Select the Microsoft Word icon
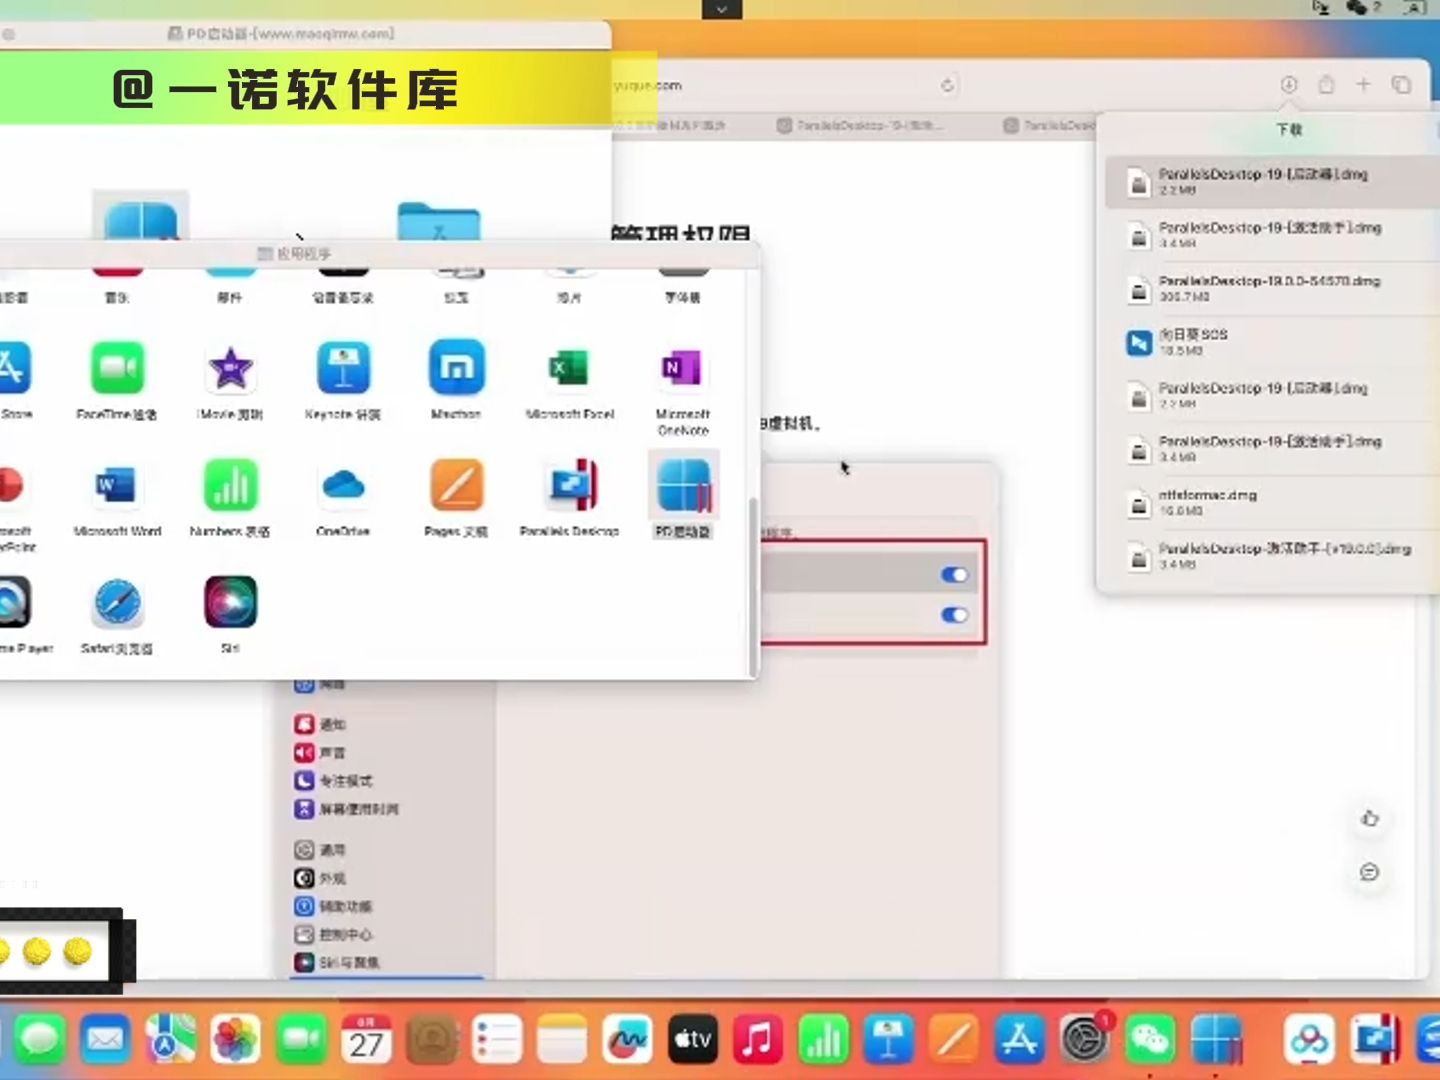The width and height of the screenshot is (1440, 1080). pyautogui.click(x=115, y=488)
